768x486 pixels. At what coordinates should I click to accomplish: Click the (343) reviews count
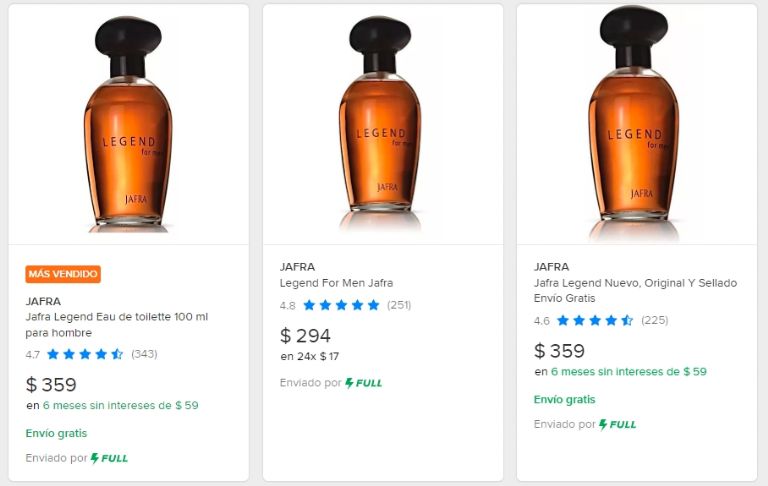click(x=144, y=354)
